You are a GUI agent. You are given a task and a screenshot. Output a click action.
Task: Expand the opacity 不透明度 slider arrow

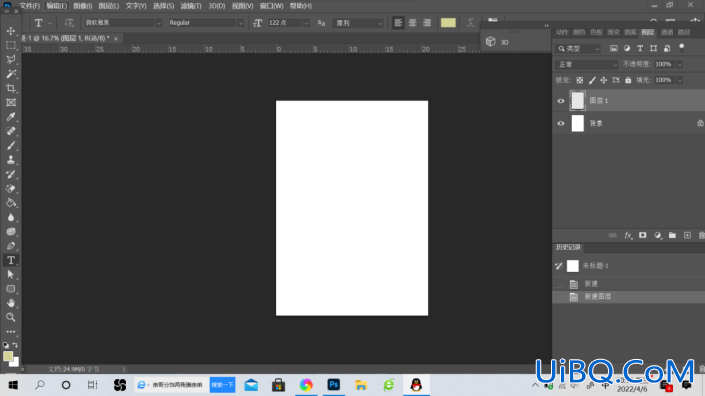click(679, 65)
